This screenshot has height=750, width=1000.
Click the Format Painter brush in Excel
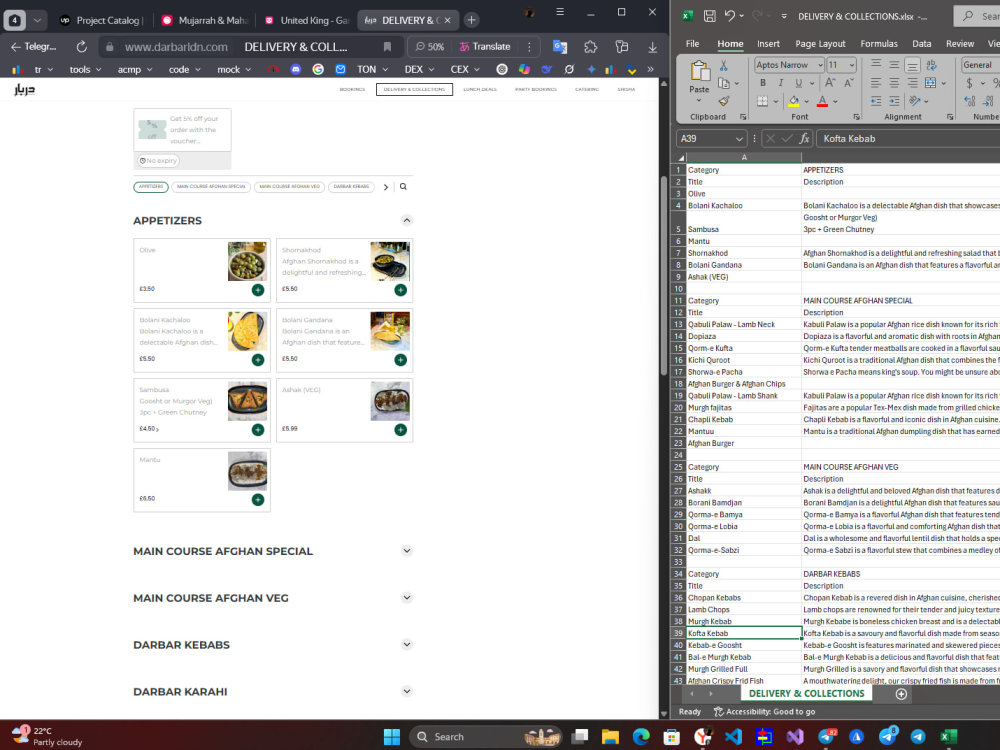pos(724,101)
